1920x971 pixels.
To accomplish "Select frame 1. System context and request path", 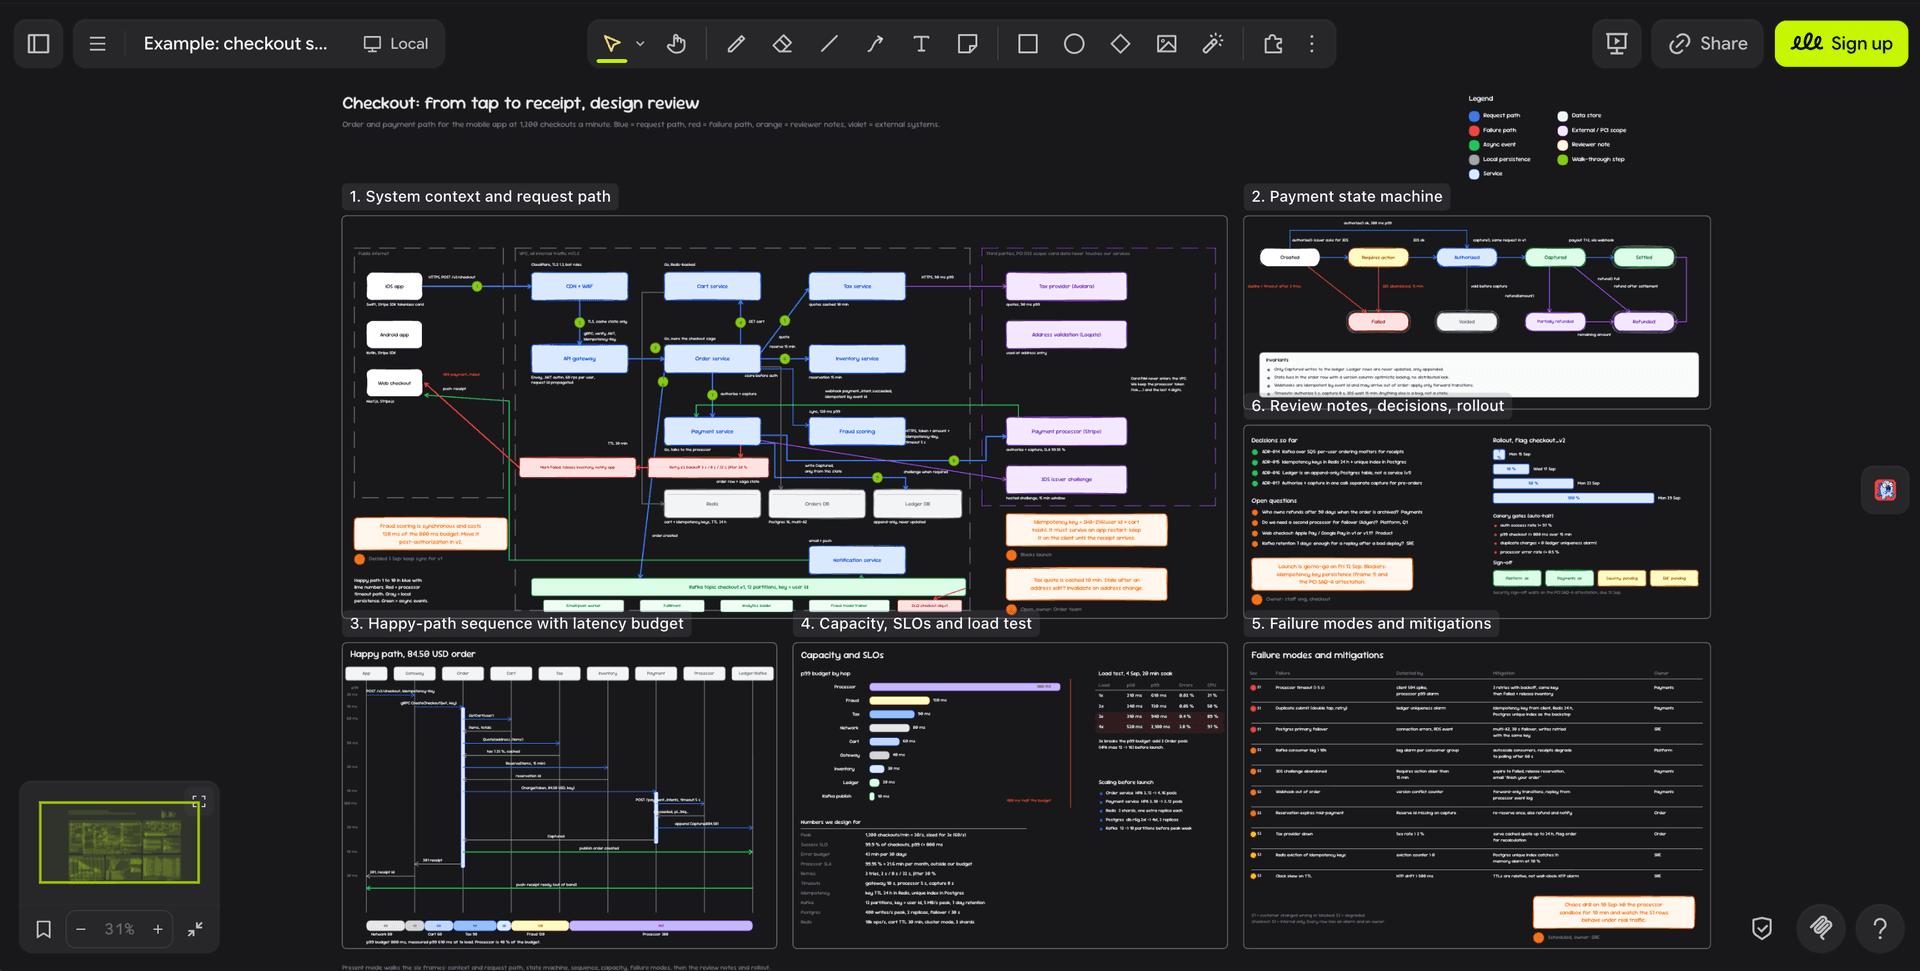I will [x=480, y=197].
